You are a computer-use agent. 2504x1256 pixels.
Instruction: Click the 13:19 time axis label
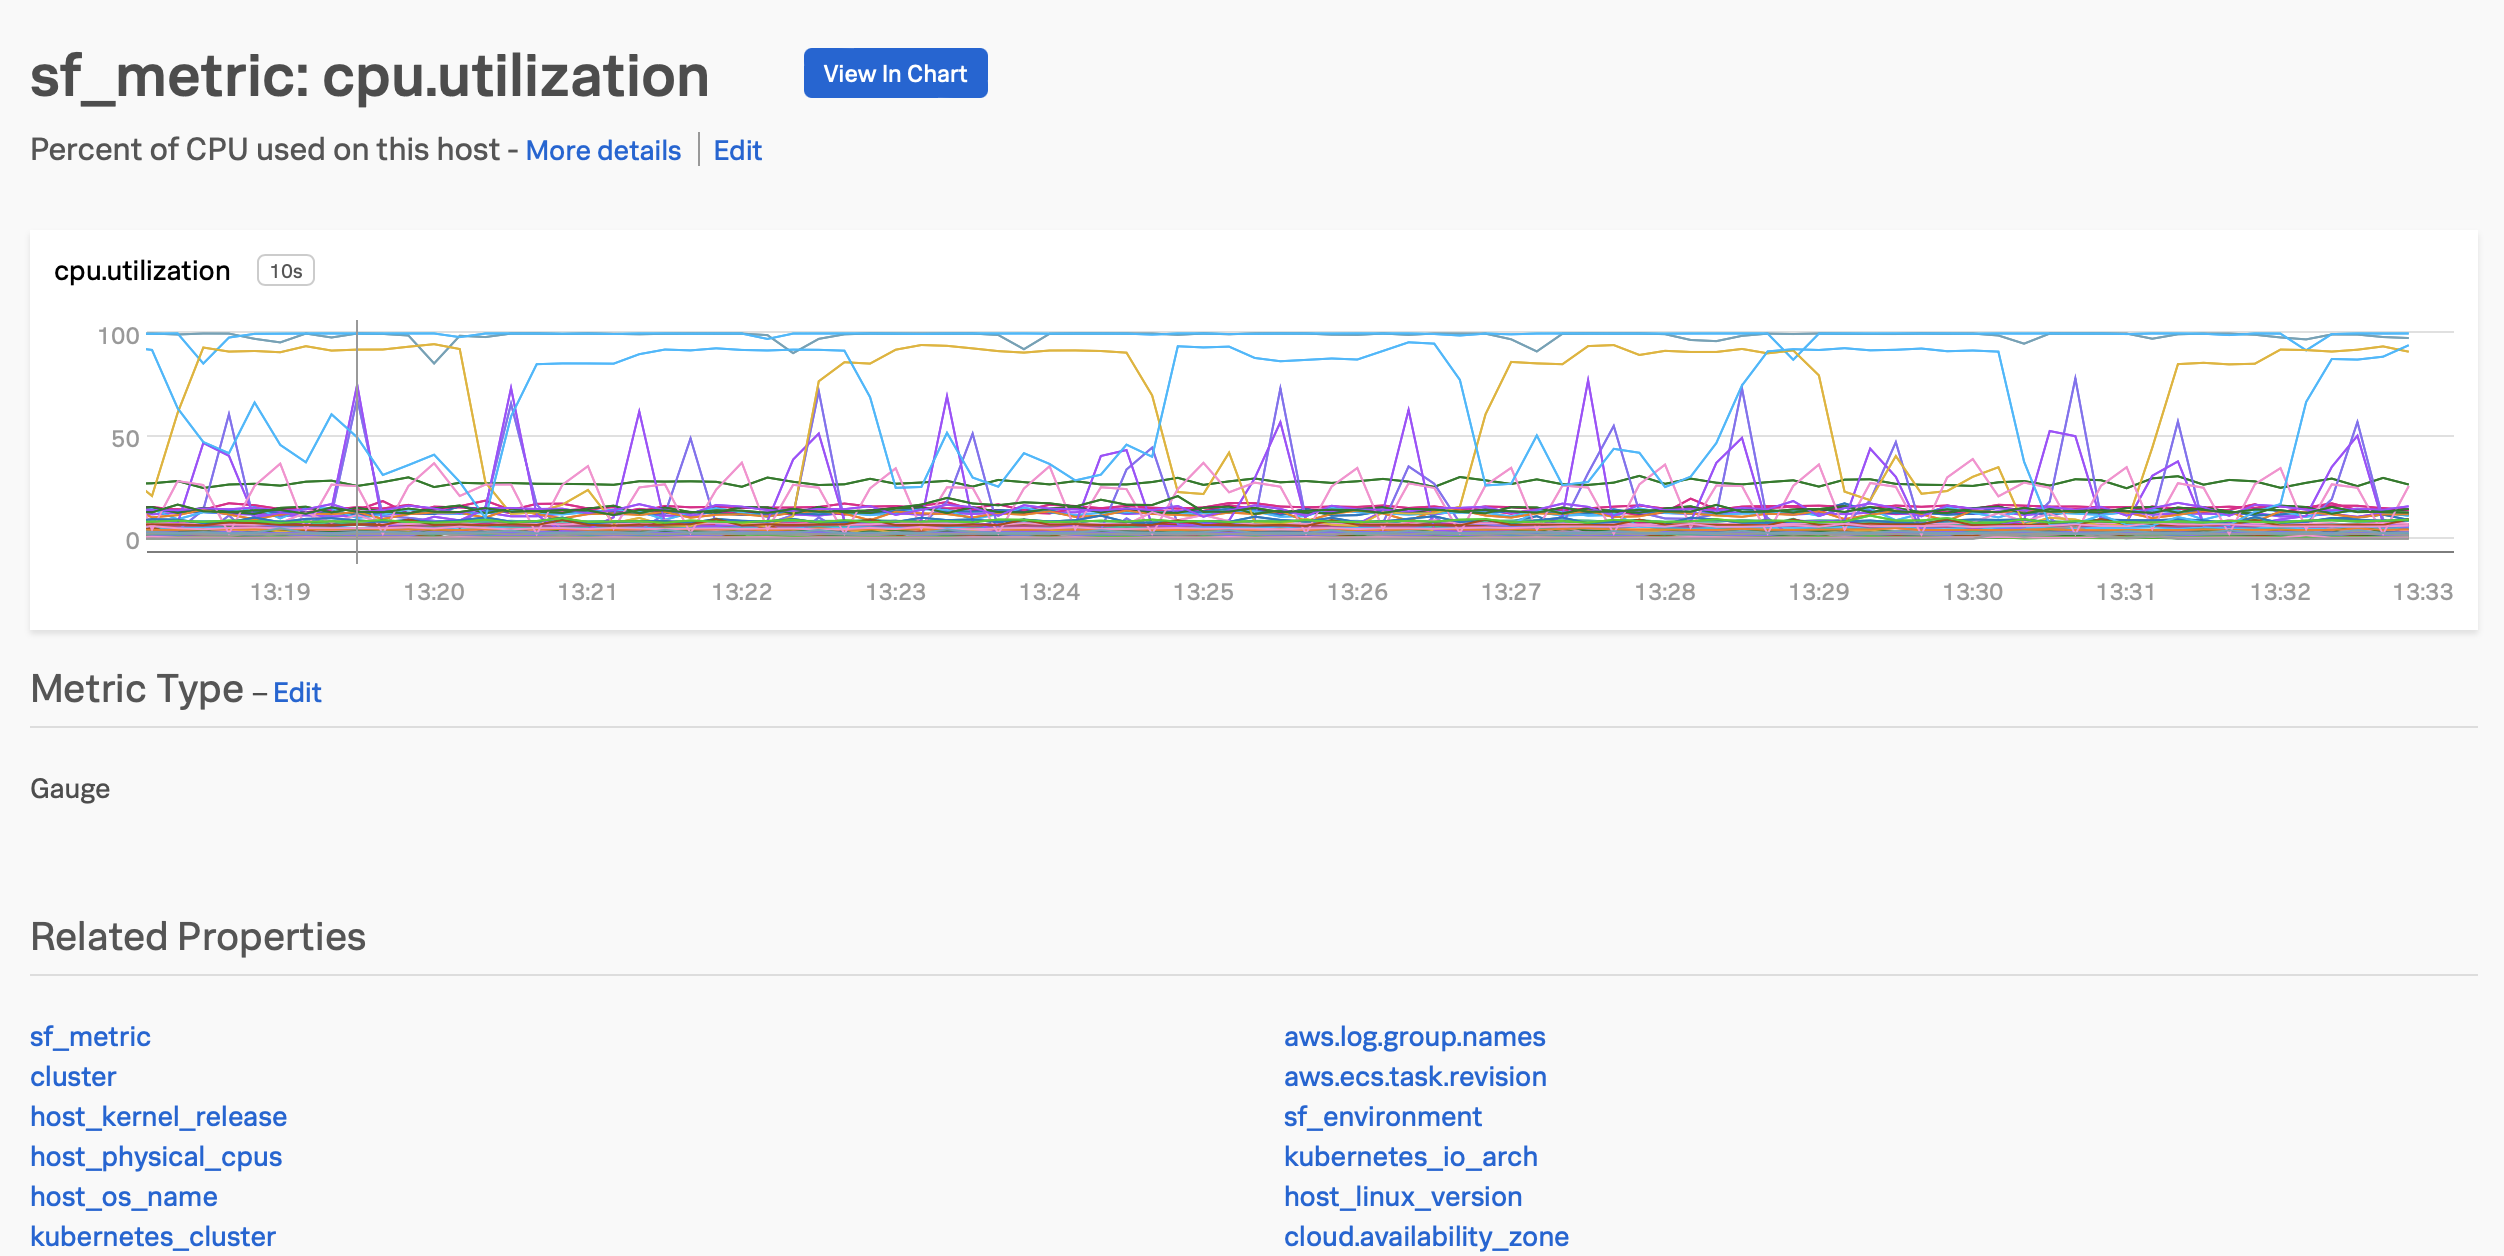coord(280,591)
